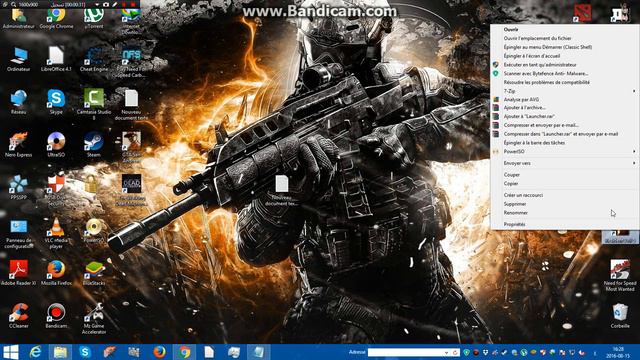Open the Windows Start button
Viewport: 640px width, 360px height.
(x=11, y=352)
